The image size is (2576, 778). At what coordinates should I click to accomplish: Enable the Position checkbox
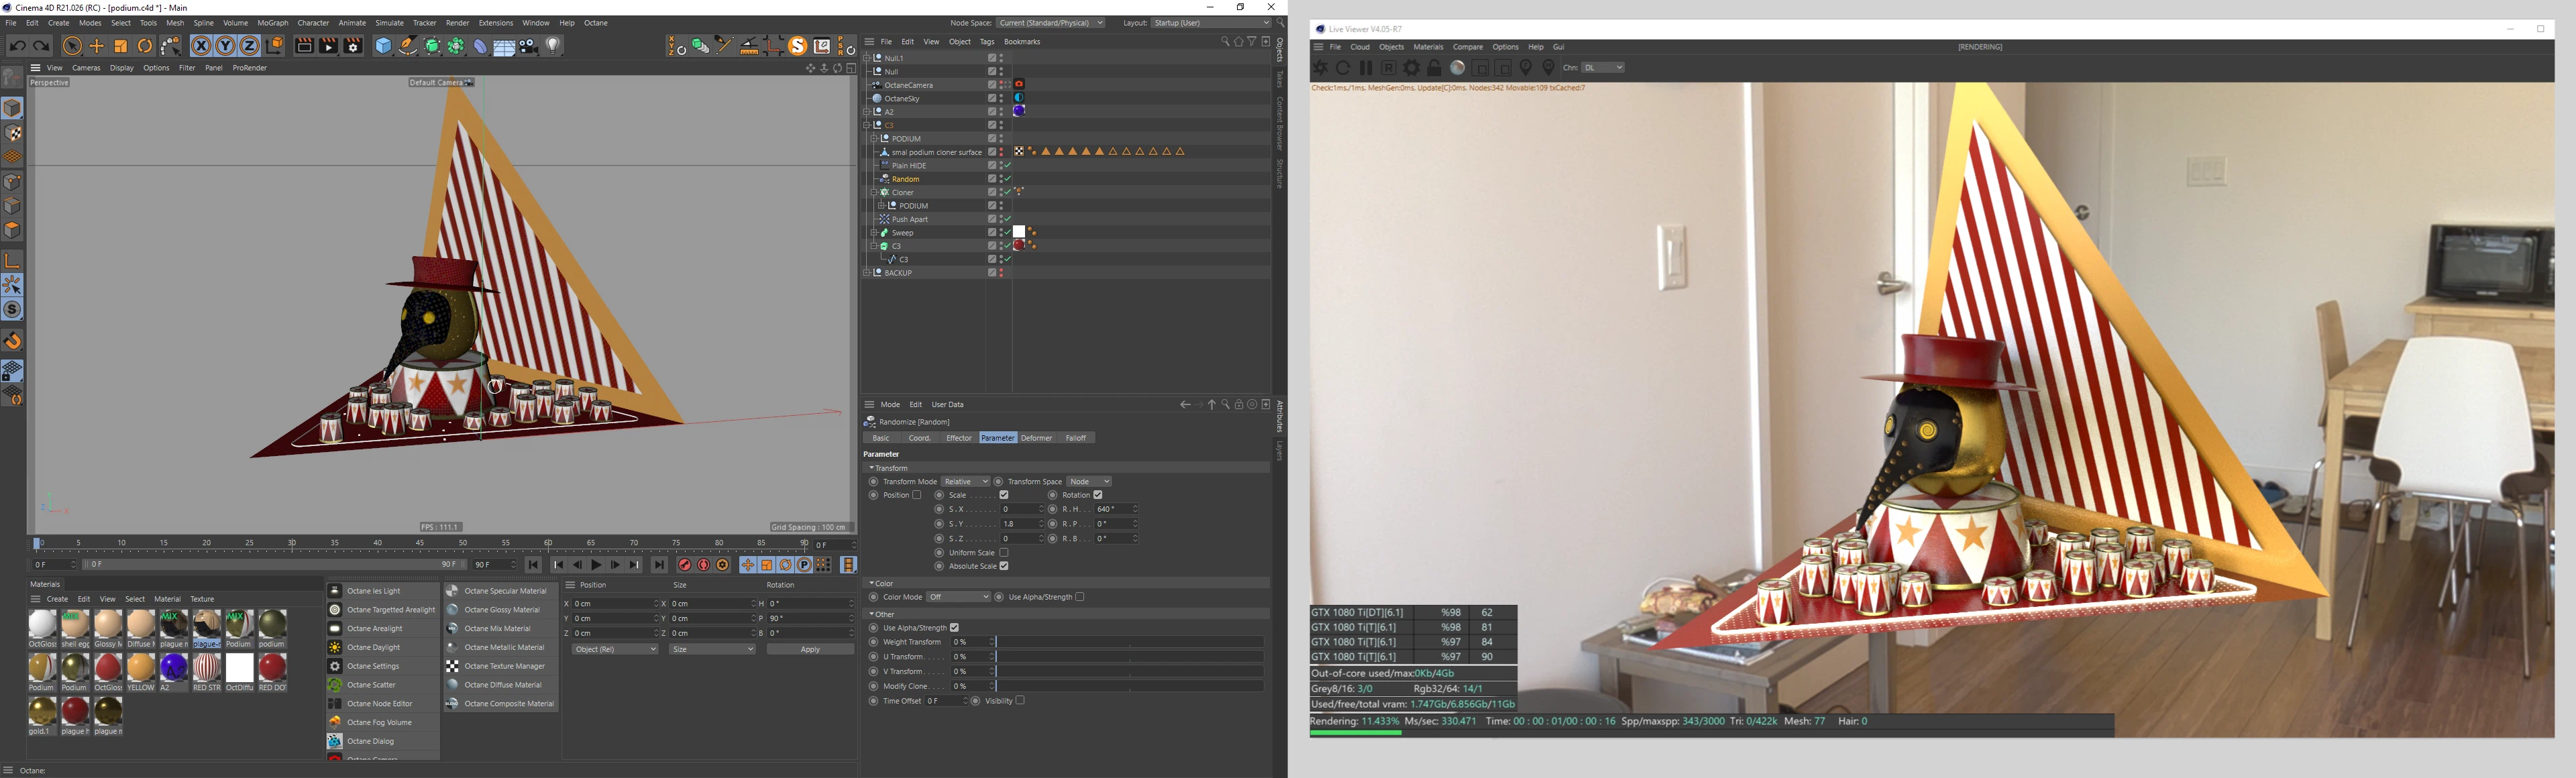[x=916, y=495]
